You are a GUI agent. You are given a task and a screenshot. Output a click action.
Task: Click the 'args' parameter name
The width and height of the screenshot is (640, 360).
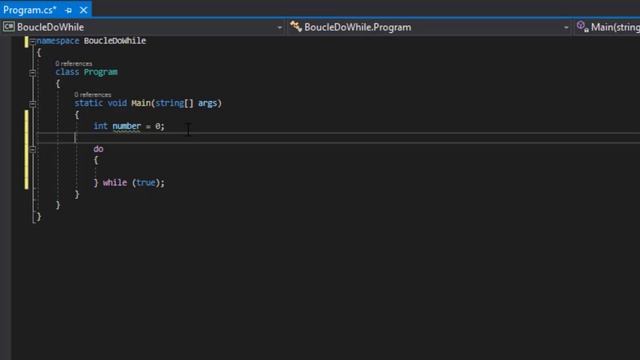pyautogui.click(x=207, y=103)
